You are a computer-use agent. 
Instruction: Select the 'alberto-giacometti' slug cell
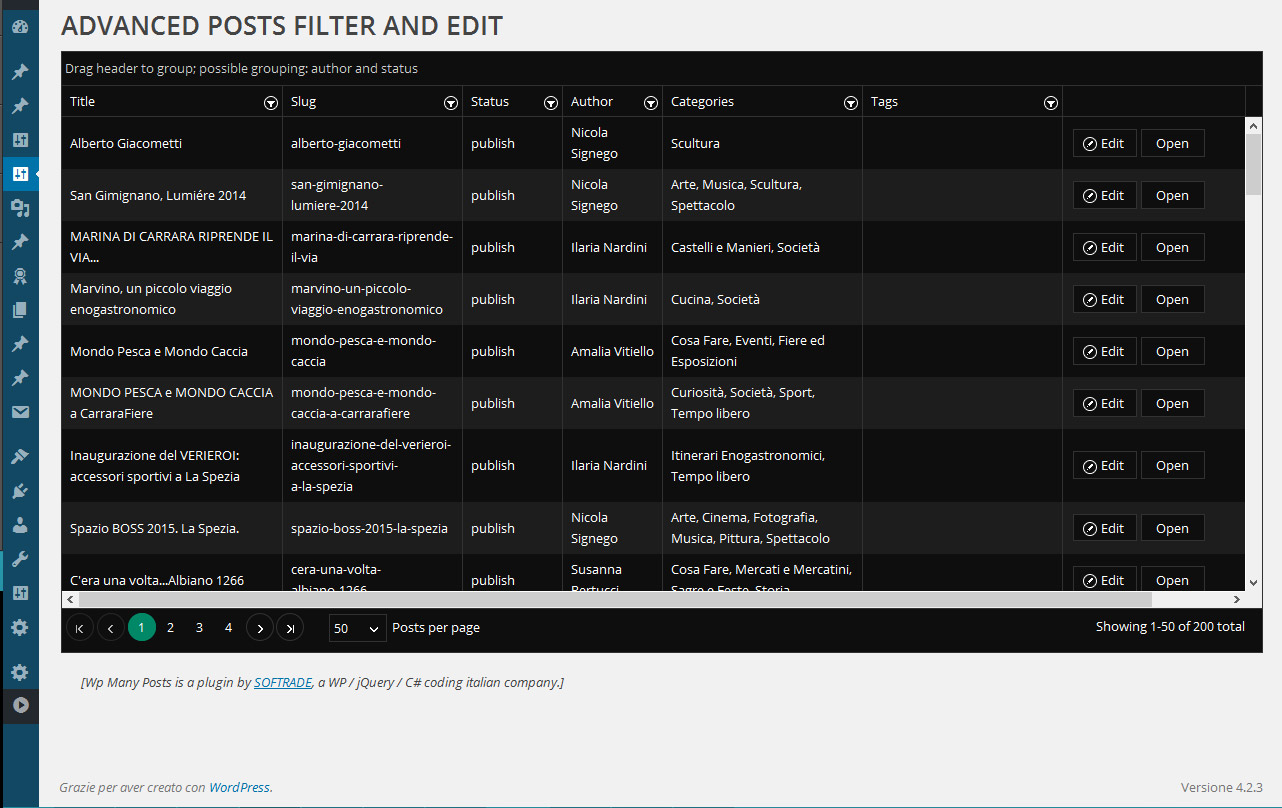coord(372,143)
